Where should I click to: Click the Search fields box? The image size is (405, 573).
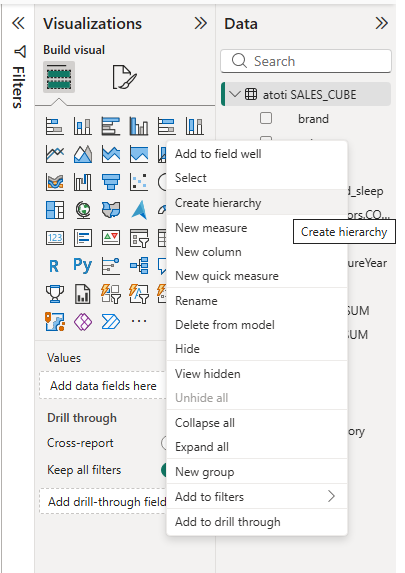[x=306, y=61]
